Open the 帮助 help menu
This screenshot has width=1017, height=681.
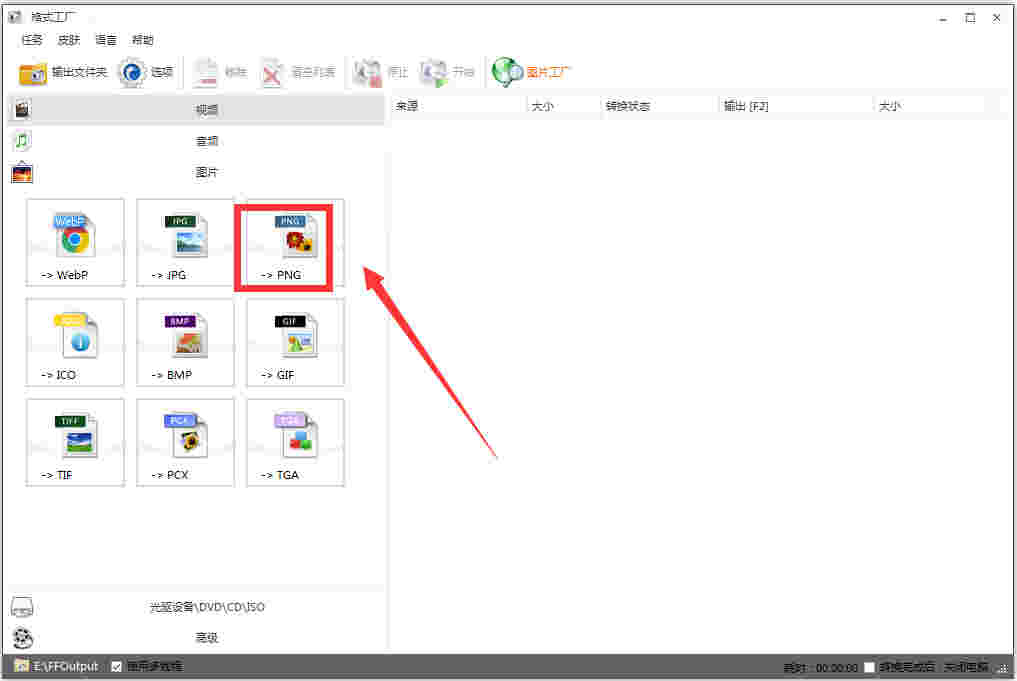(143, 40)
